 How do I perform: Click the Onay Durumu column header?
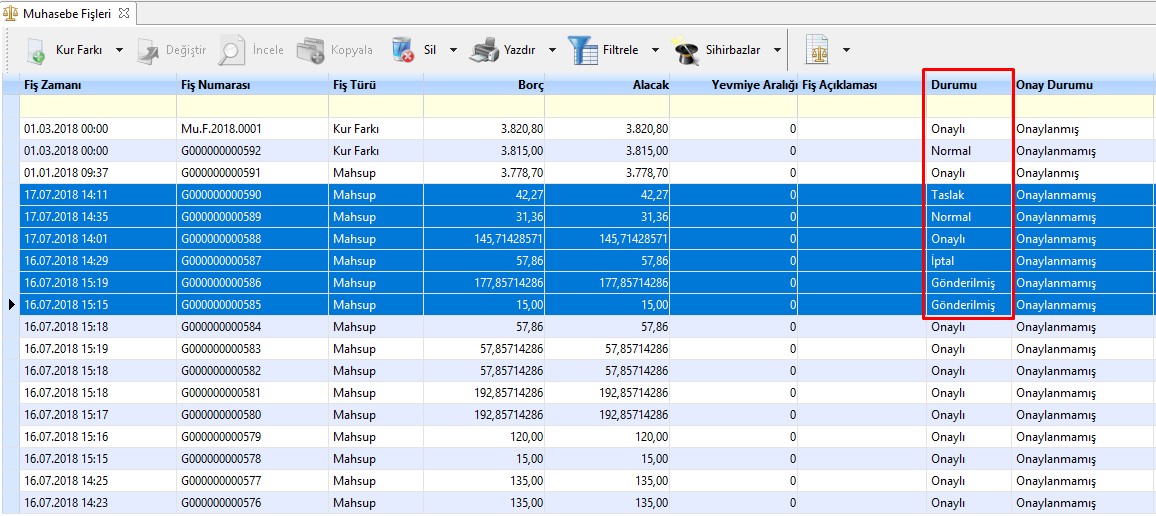[x=1054, y=86]
